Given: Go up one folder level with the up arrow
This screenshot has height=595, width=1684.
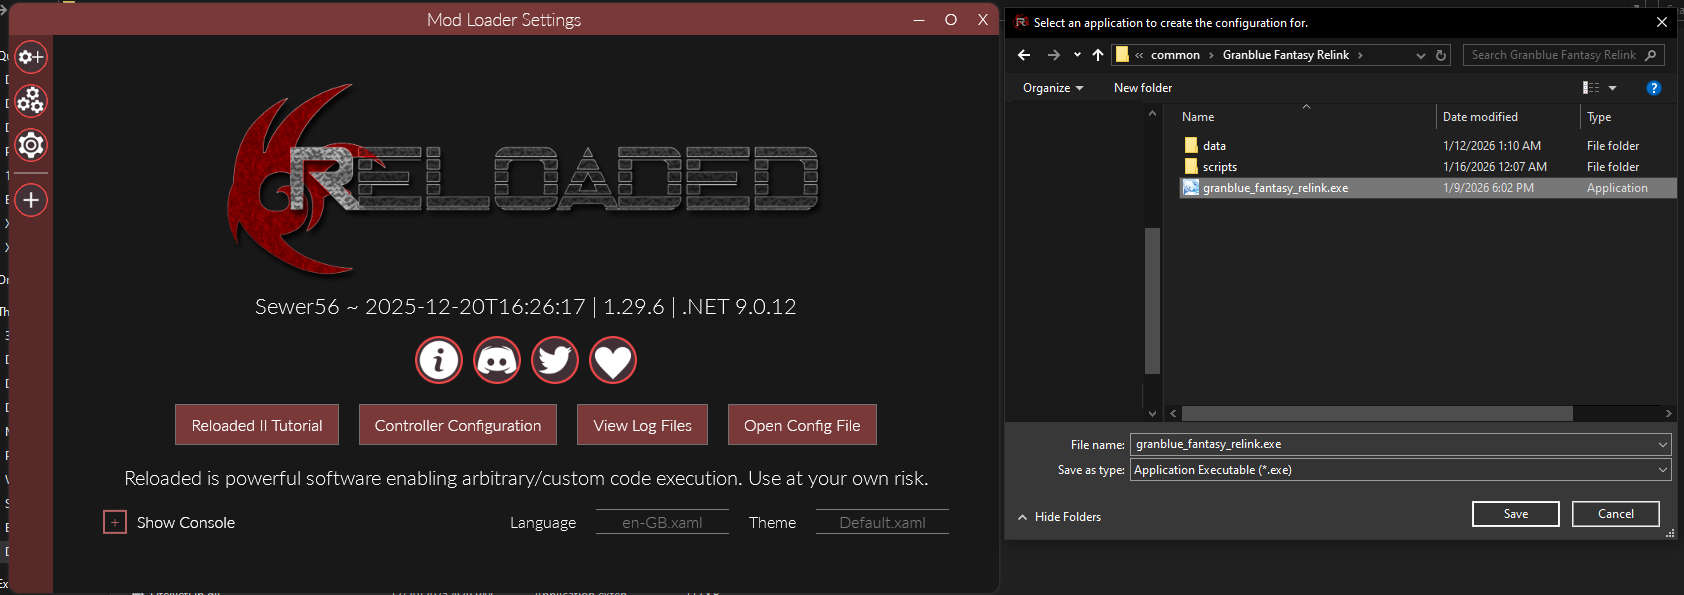Looking at the screenshot, I should [1098, 55].
